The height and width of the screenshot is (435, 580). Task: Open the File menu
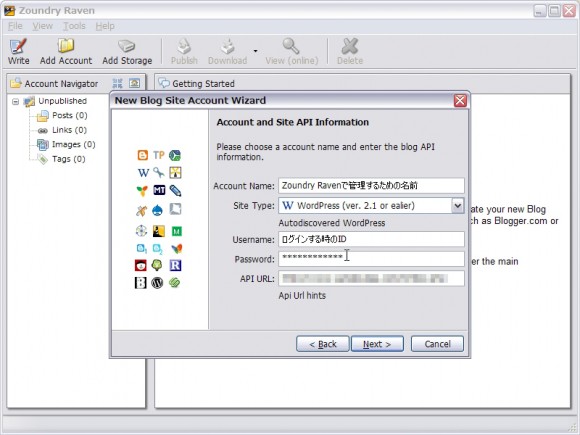[15, 26]
